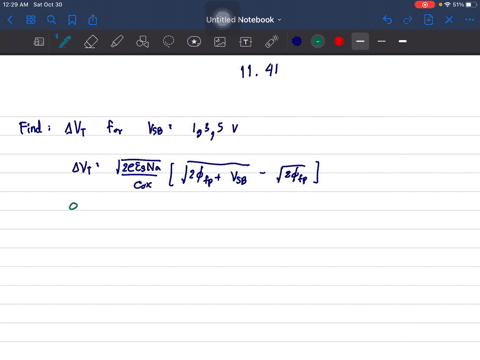Bookmark the current page
Viewport: 480px width, 360px height.
point(72,20)
